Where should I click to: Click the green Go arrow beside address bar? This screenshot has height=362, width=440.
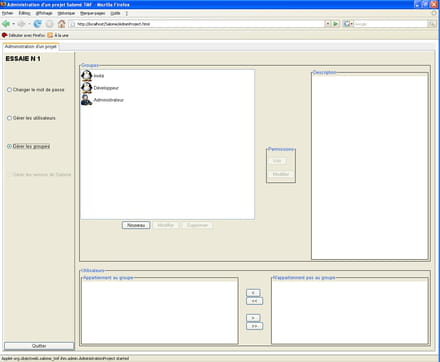(x=336, y=24)
